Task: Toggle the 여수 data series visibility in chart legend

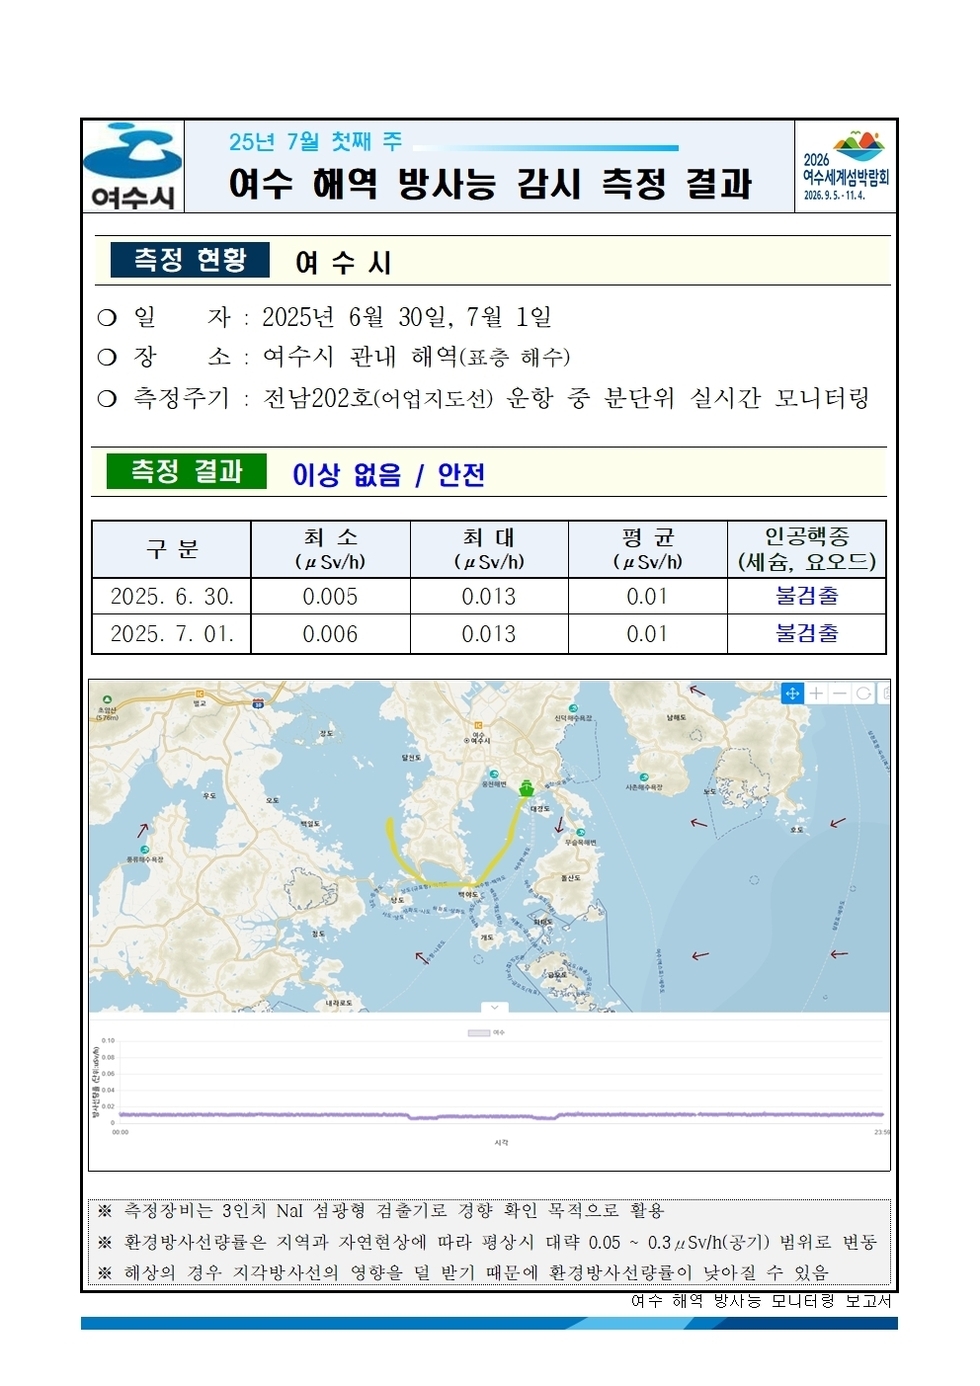Action: tap(497, 1032)
